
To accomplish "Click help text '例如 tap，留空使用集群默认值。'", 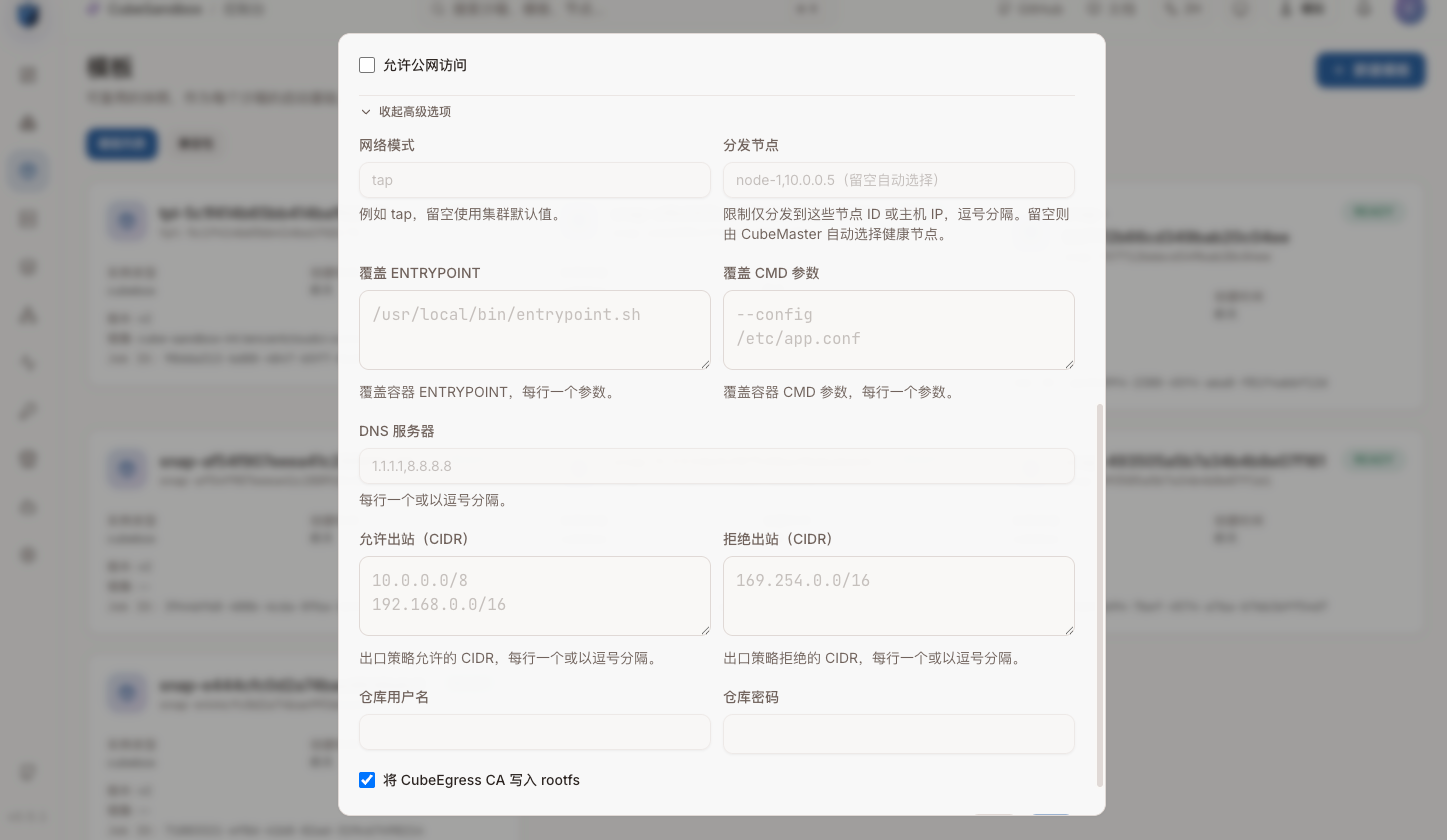I will click(462, 214).
